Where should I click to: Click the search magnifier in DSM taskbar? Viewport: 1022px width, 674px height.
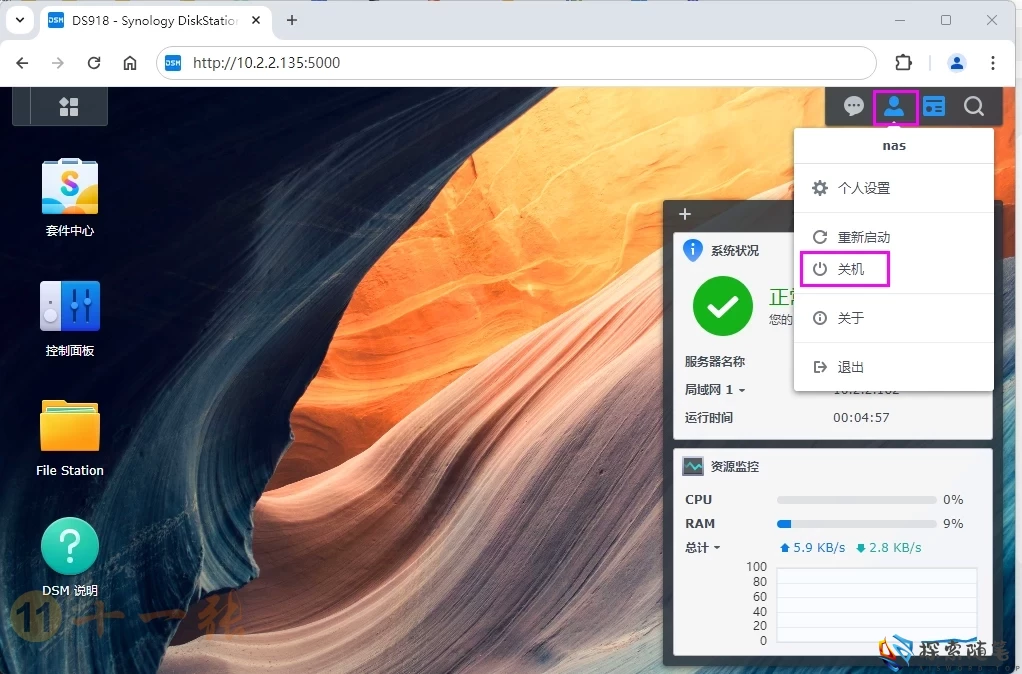click(974, 106)
